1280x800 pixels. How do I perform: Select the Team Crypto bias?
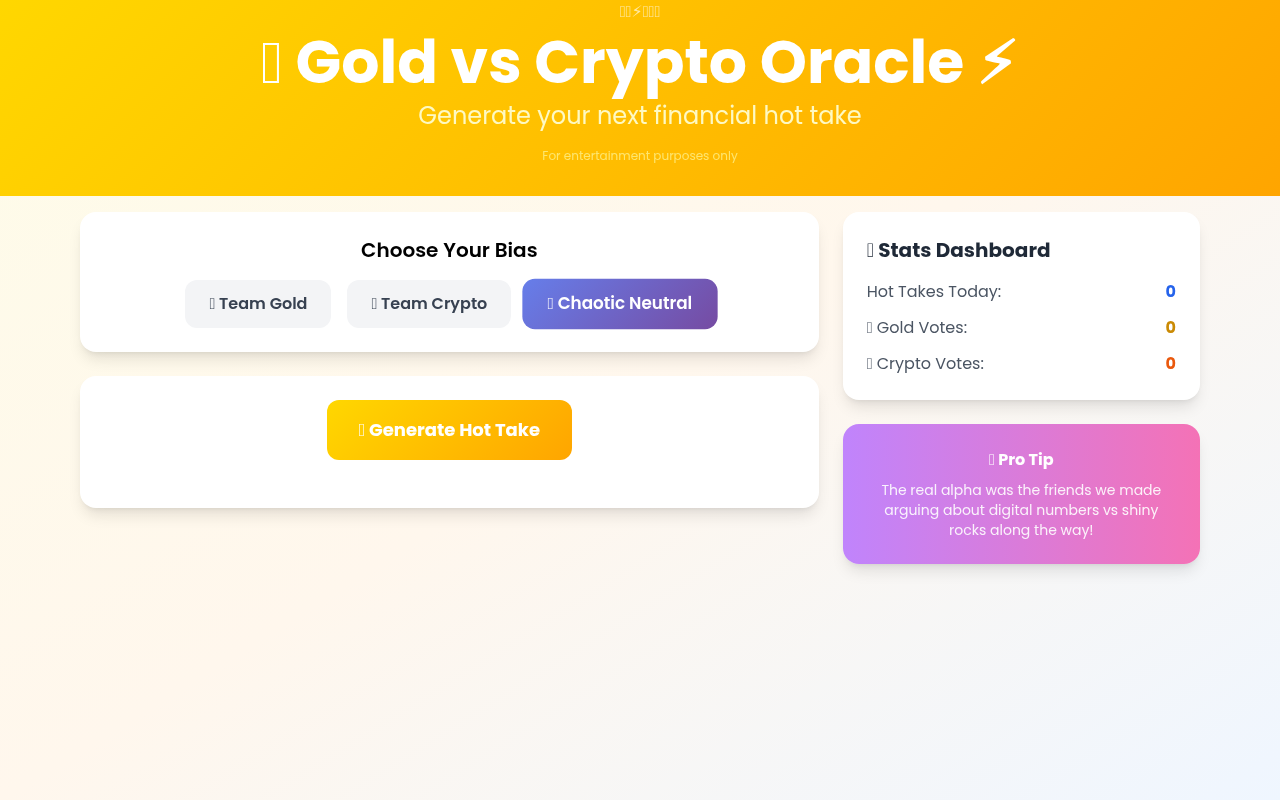(428, 303)
